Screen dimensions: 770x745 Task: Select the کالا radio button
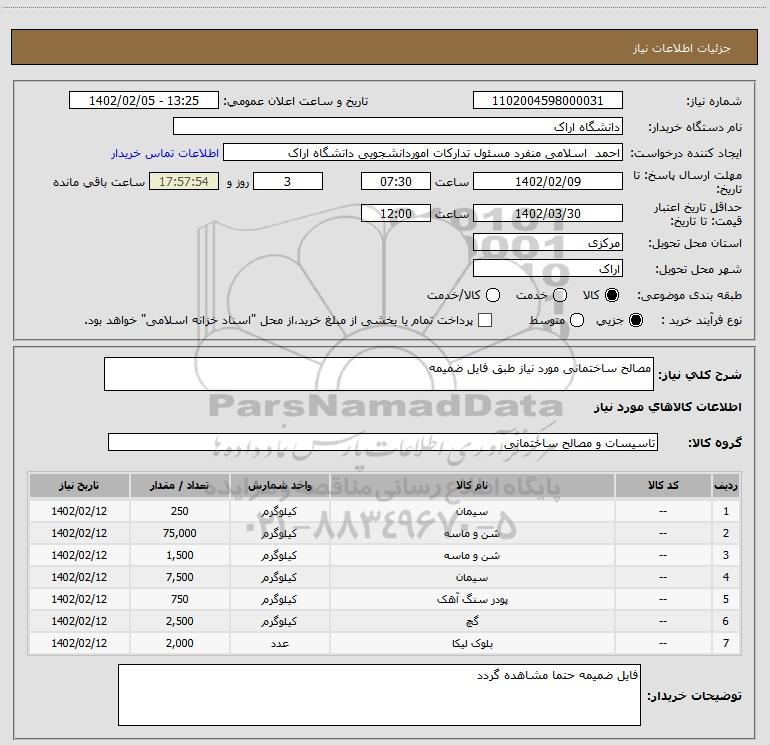[x=612, y=295]
